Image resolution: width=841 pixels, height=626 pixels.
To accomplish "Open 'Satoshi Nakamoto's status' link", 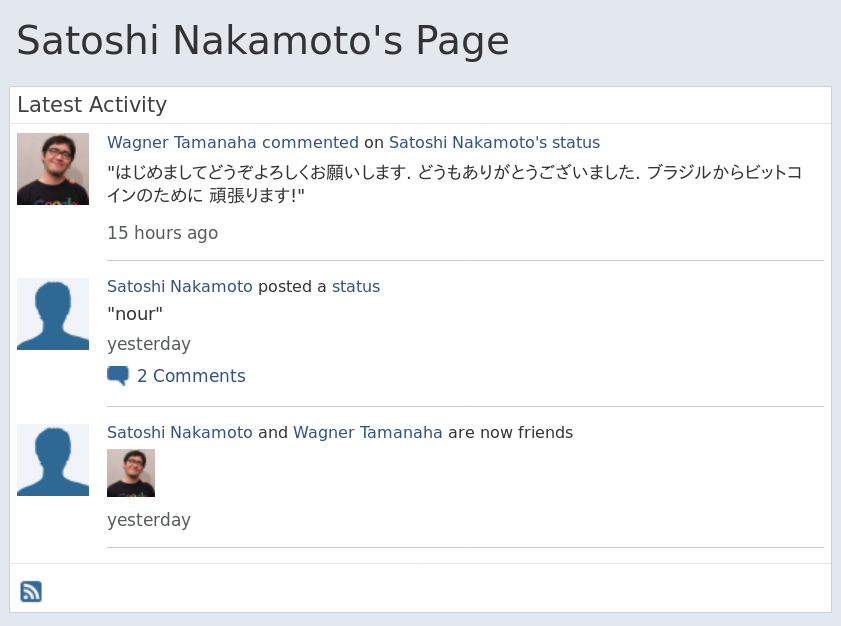I will 495,142.
